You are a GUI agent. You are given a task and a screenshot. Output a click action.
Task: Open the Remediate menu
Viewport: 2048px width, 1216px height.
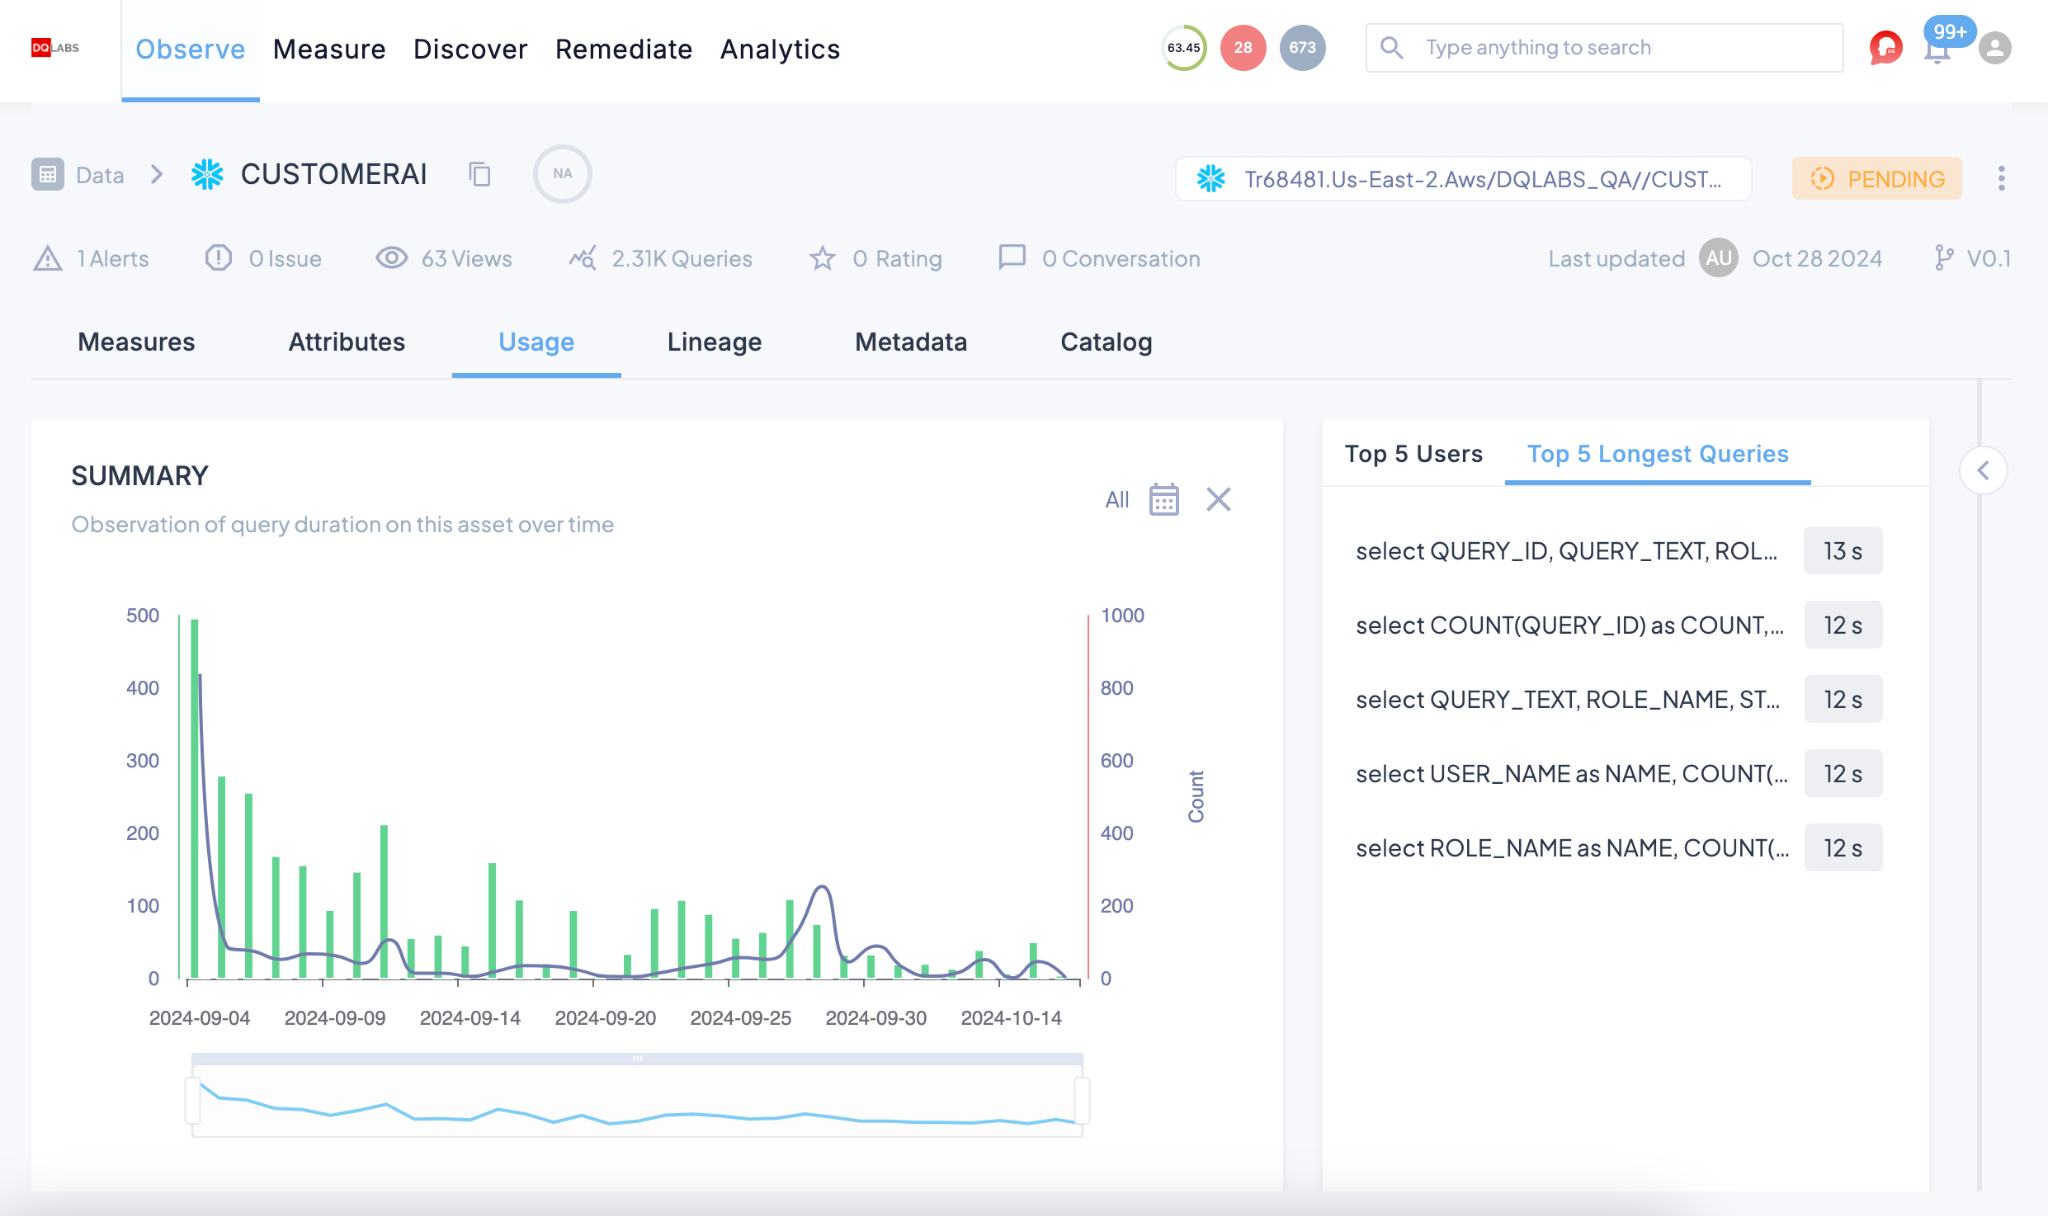pyautogui.click(x=624, y=49)
